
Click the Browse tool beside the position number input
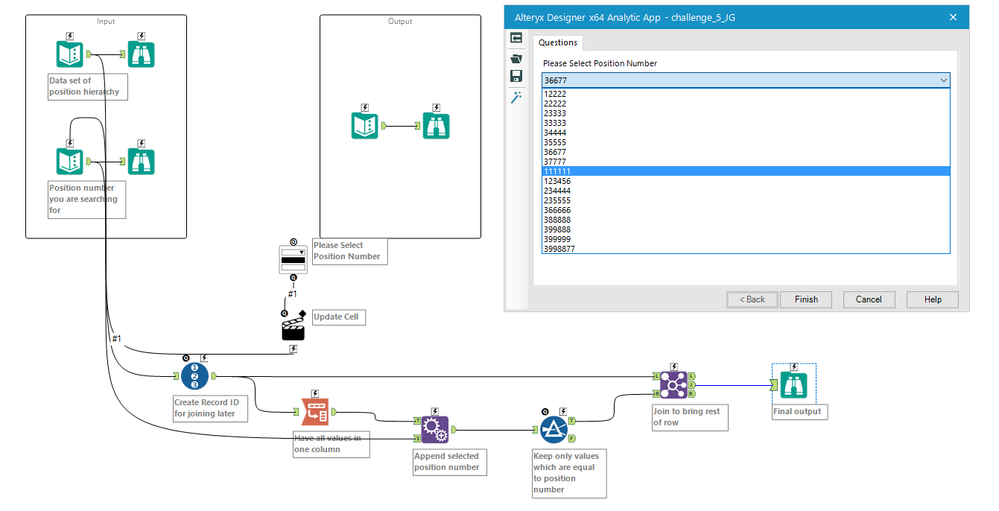(x=141, y=161)
